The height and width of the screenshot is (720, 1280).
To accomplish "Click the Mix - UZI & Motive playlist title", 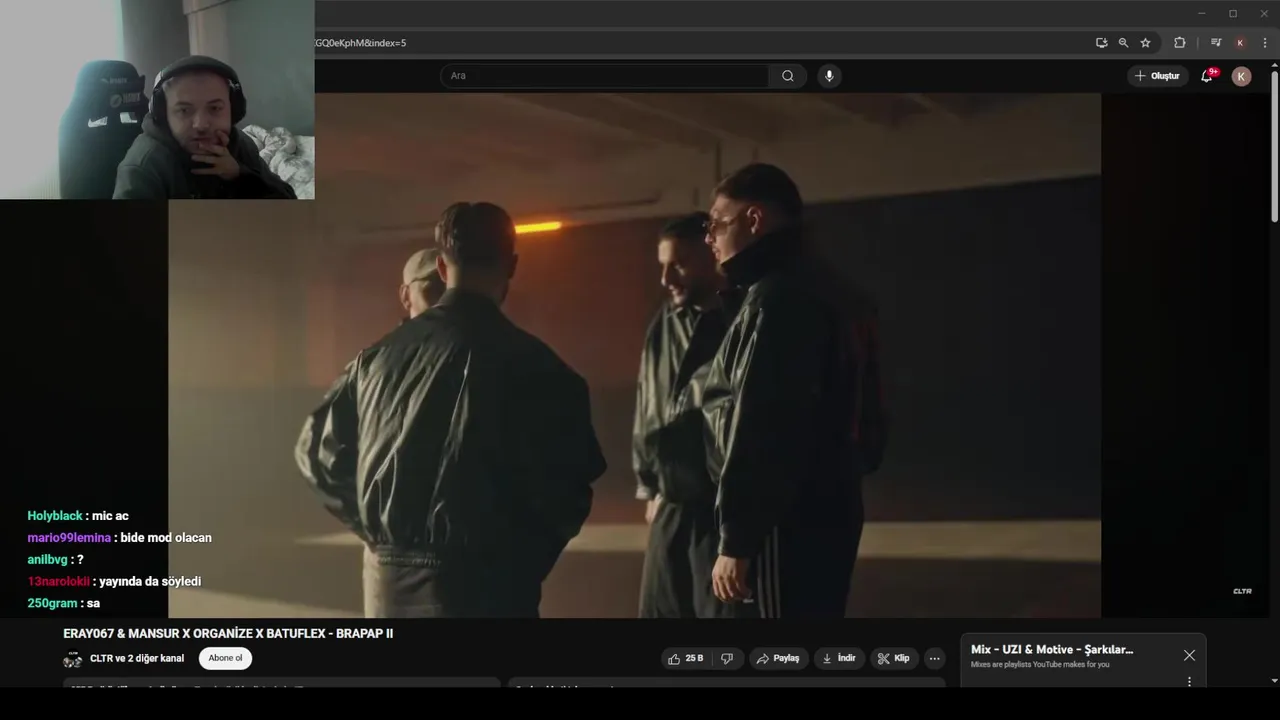I will [1052, 650].
